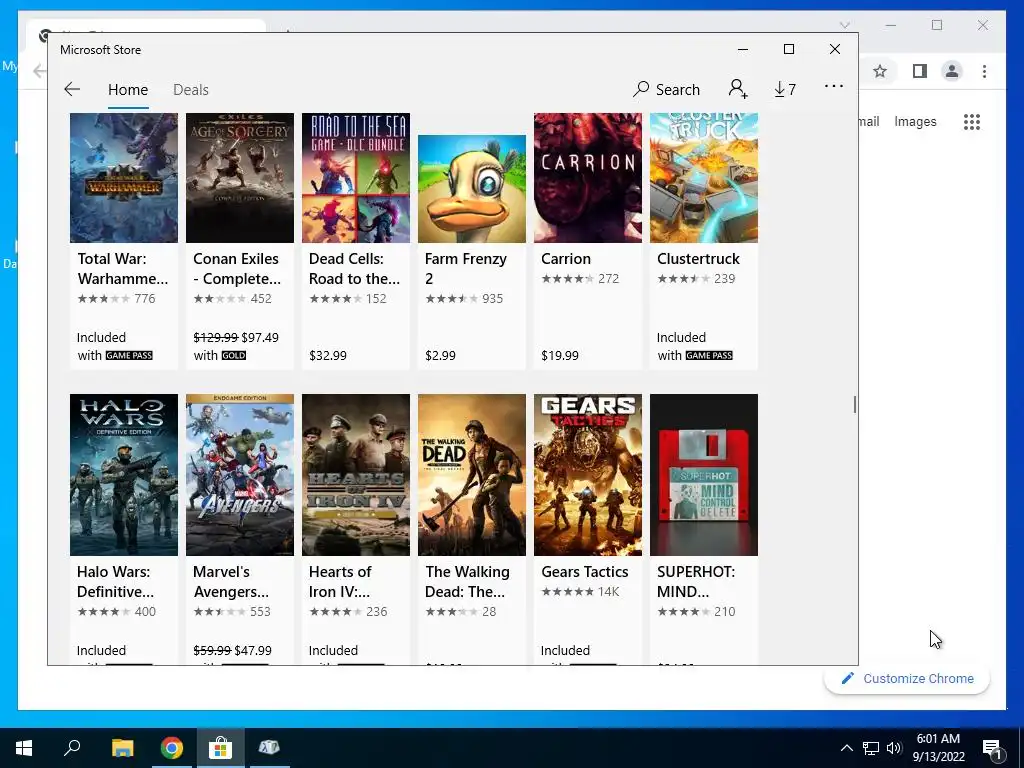Click the Gears Tactics 14K star rating
The height and width of the screenshot is (768, 1024).
coord(580,592)
